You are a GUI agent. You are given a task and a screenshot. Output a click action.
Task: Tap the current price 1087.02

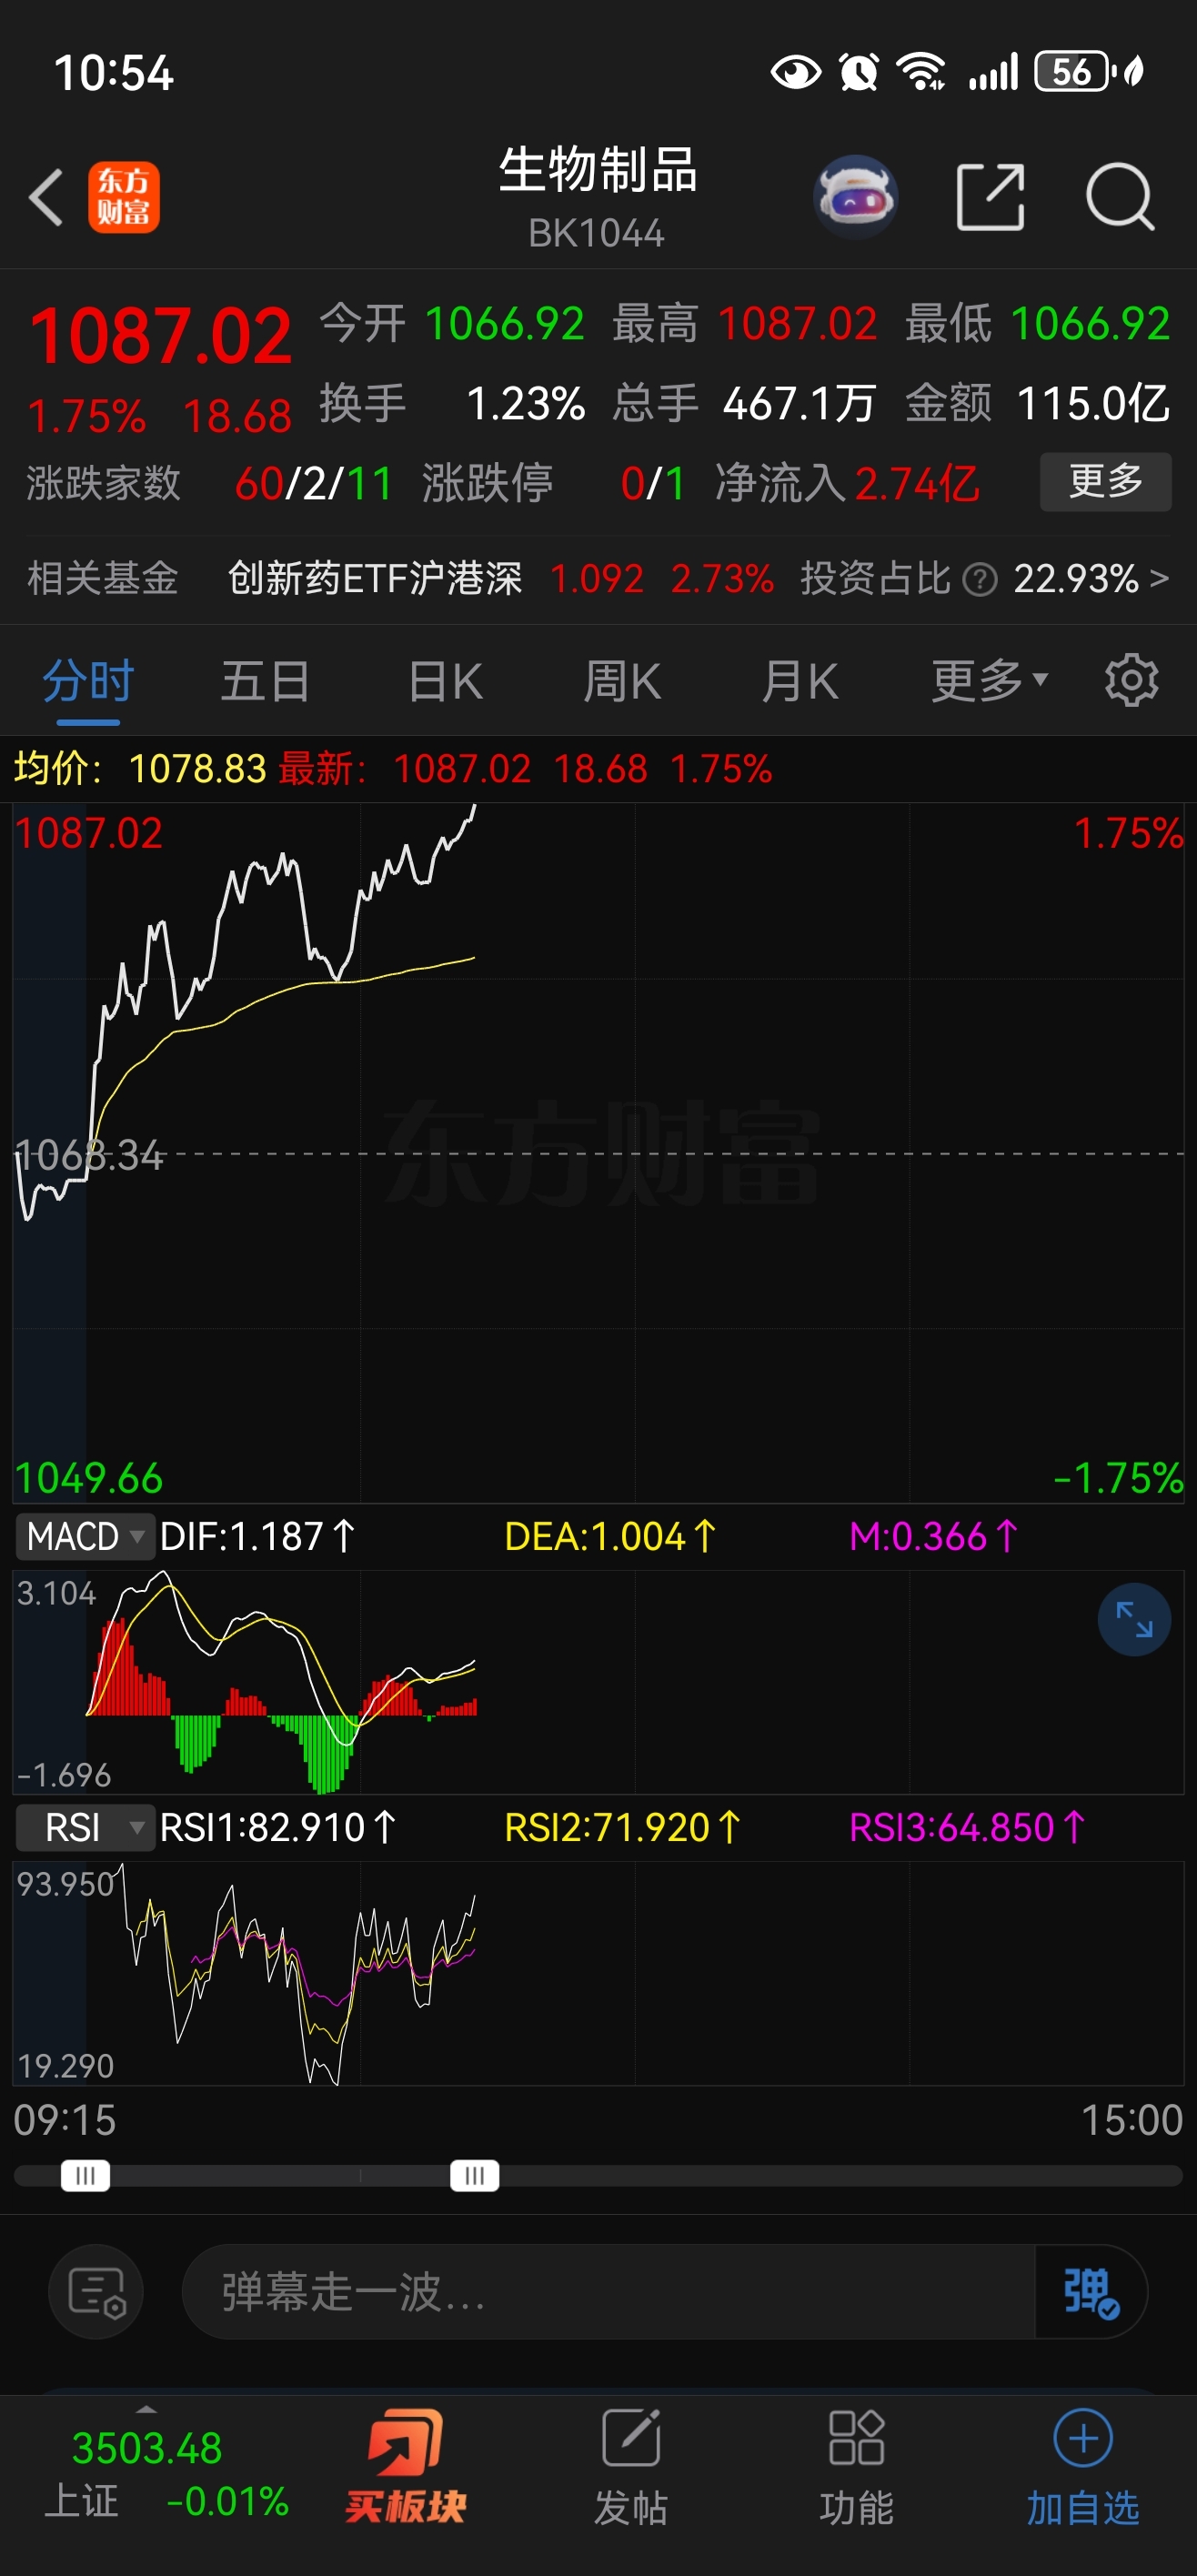pos(160,336)
